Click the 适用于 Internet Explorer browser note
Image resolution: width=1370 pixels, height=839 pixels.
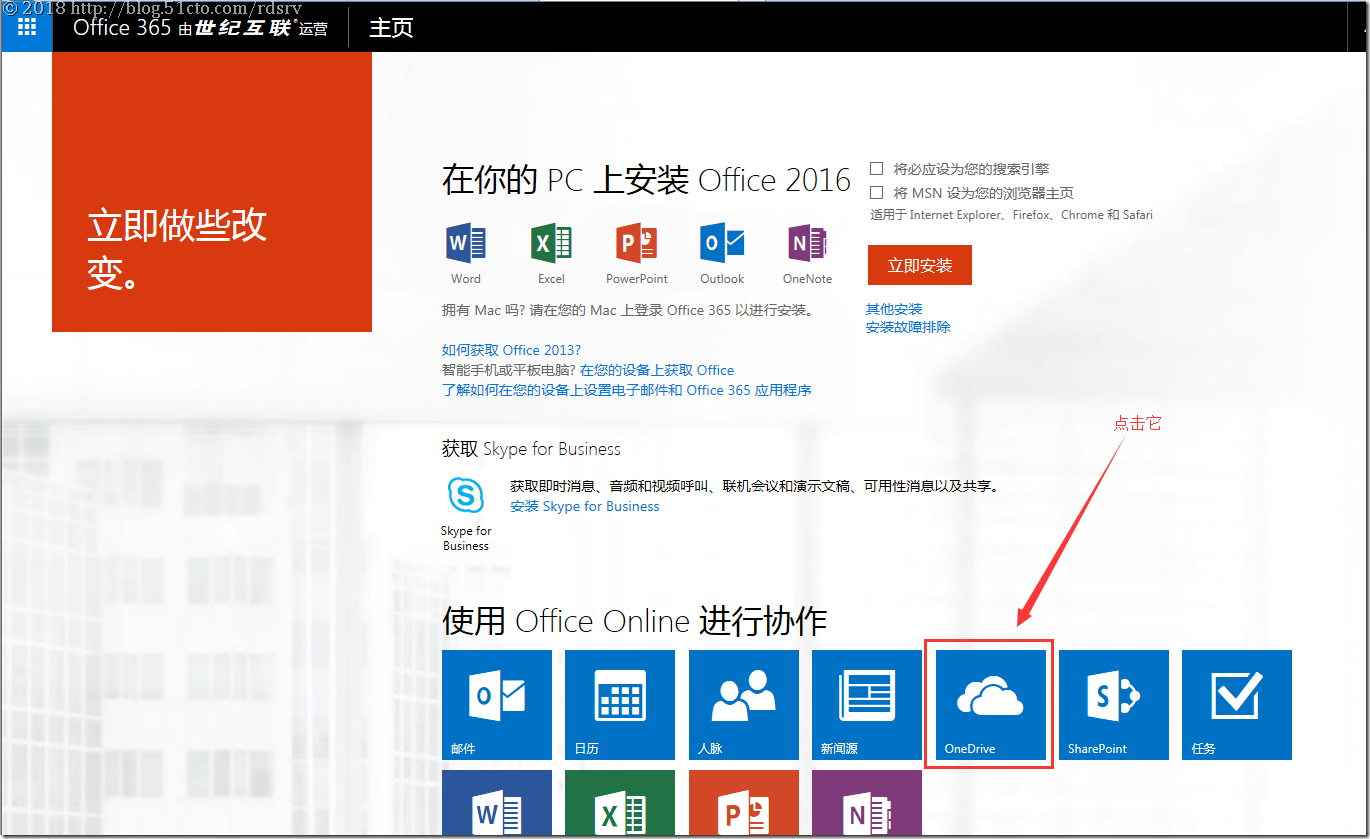click(x=1011, y=215)
